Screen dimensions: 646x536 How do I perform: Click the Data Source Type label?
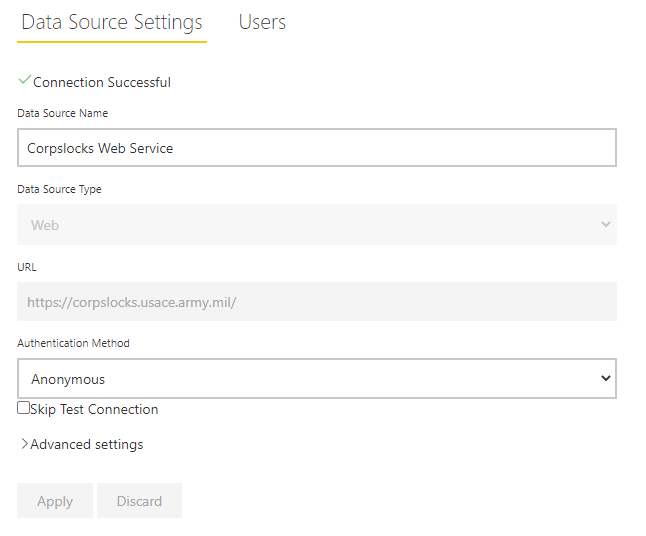[59, 189]
